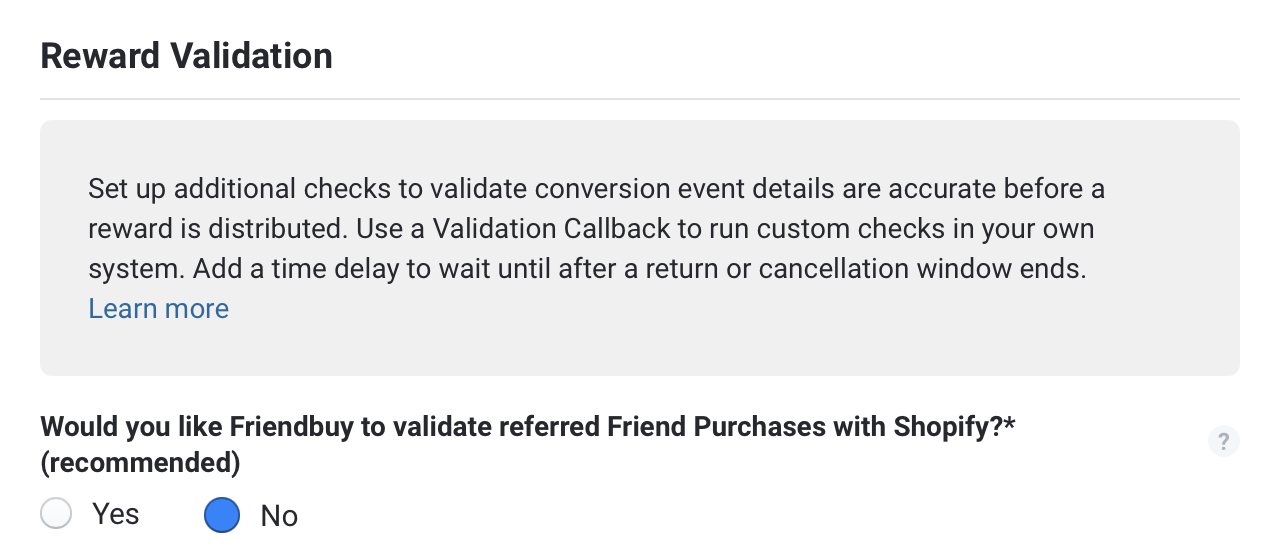Open the Learn more link
Screen dimensions: 1286x558
[x=159, y=308]
